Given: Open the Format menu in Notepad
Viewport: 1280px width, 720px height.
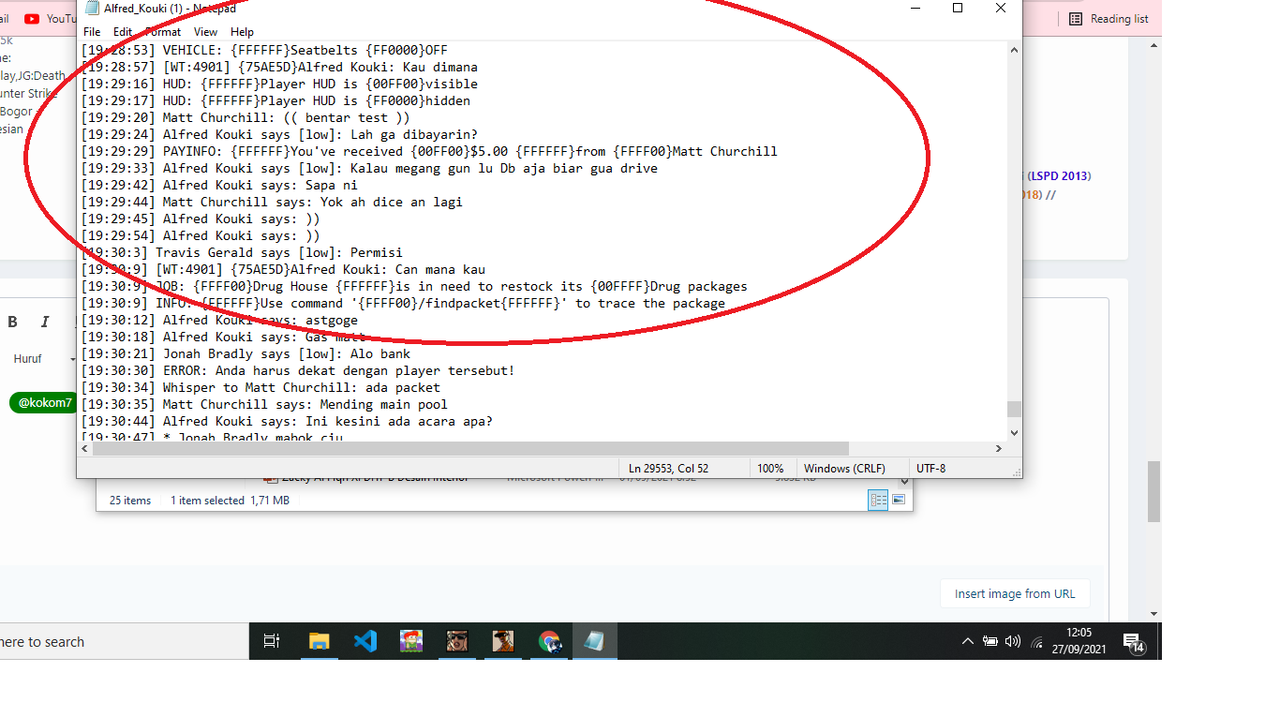Looking at the screenshot, I should (x=163, y=32).
